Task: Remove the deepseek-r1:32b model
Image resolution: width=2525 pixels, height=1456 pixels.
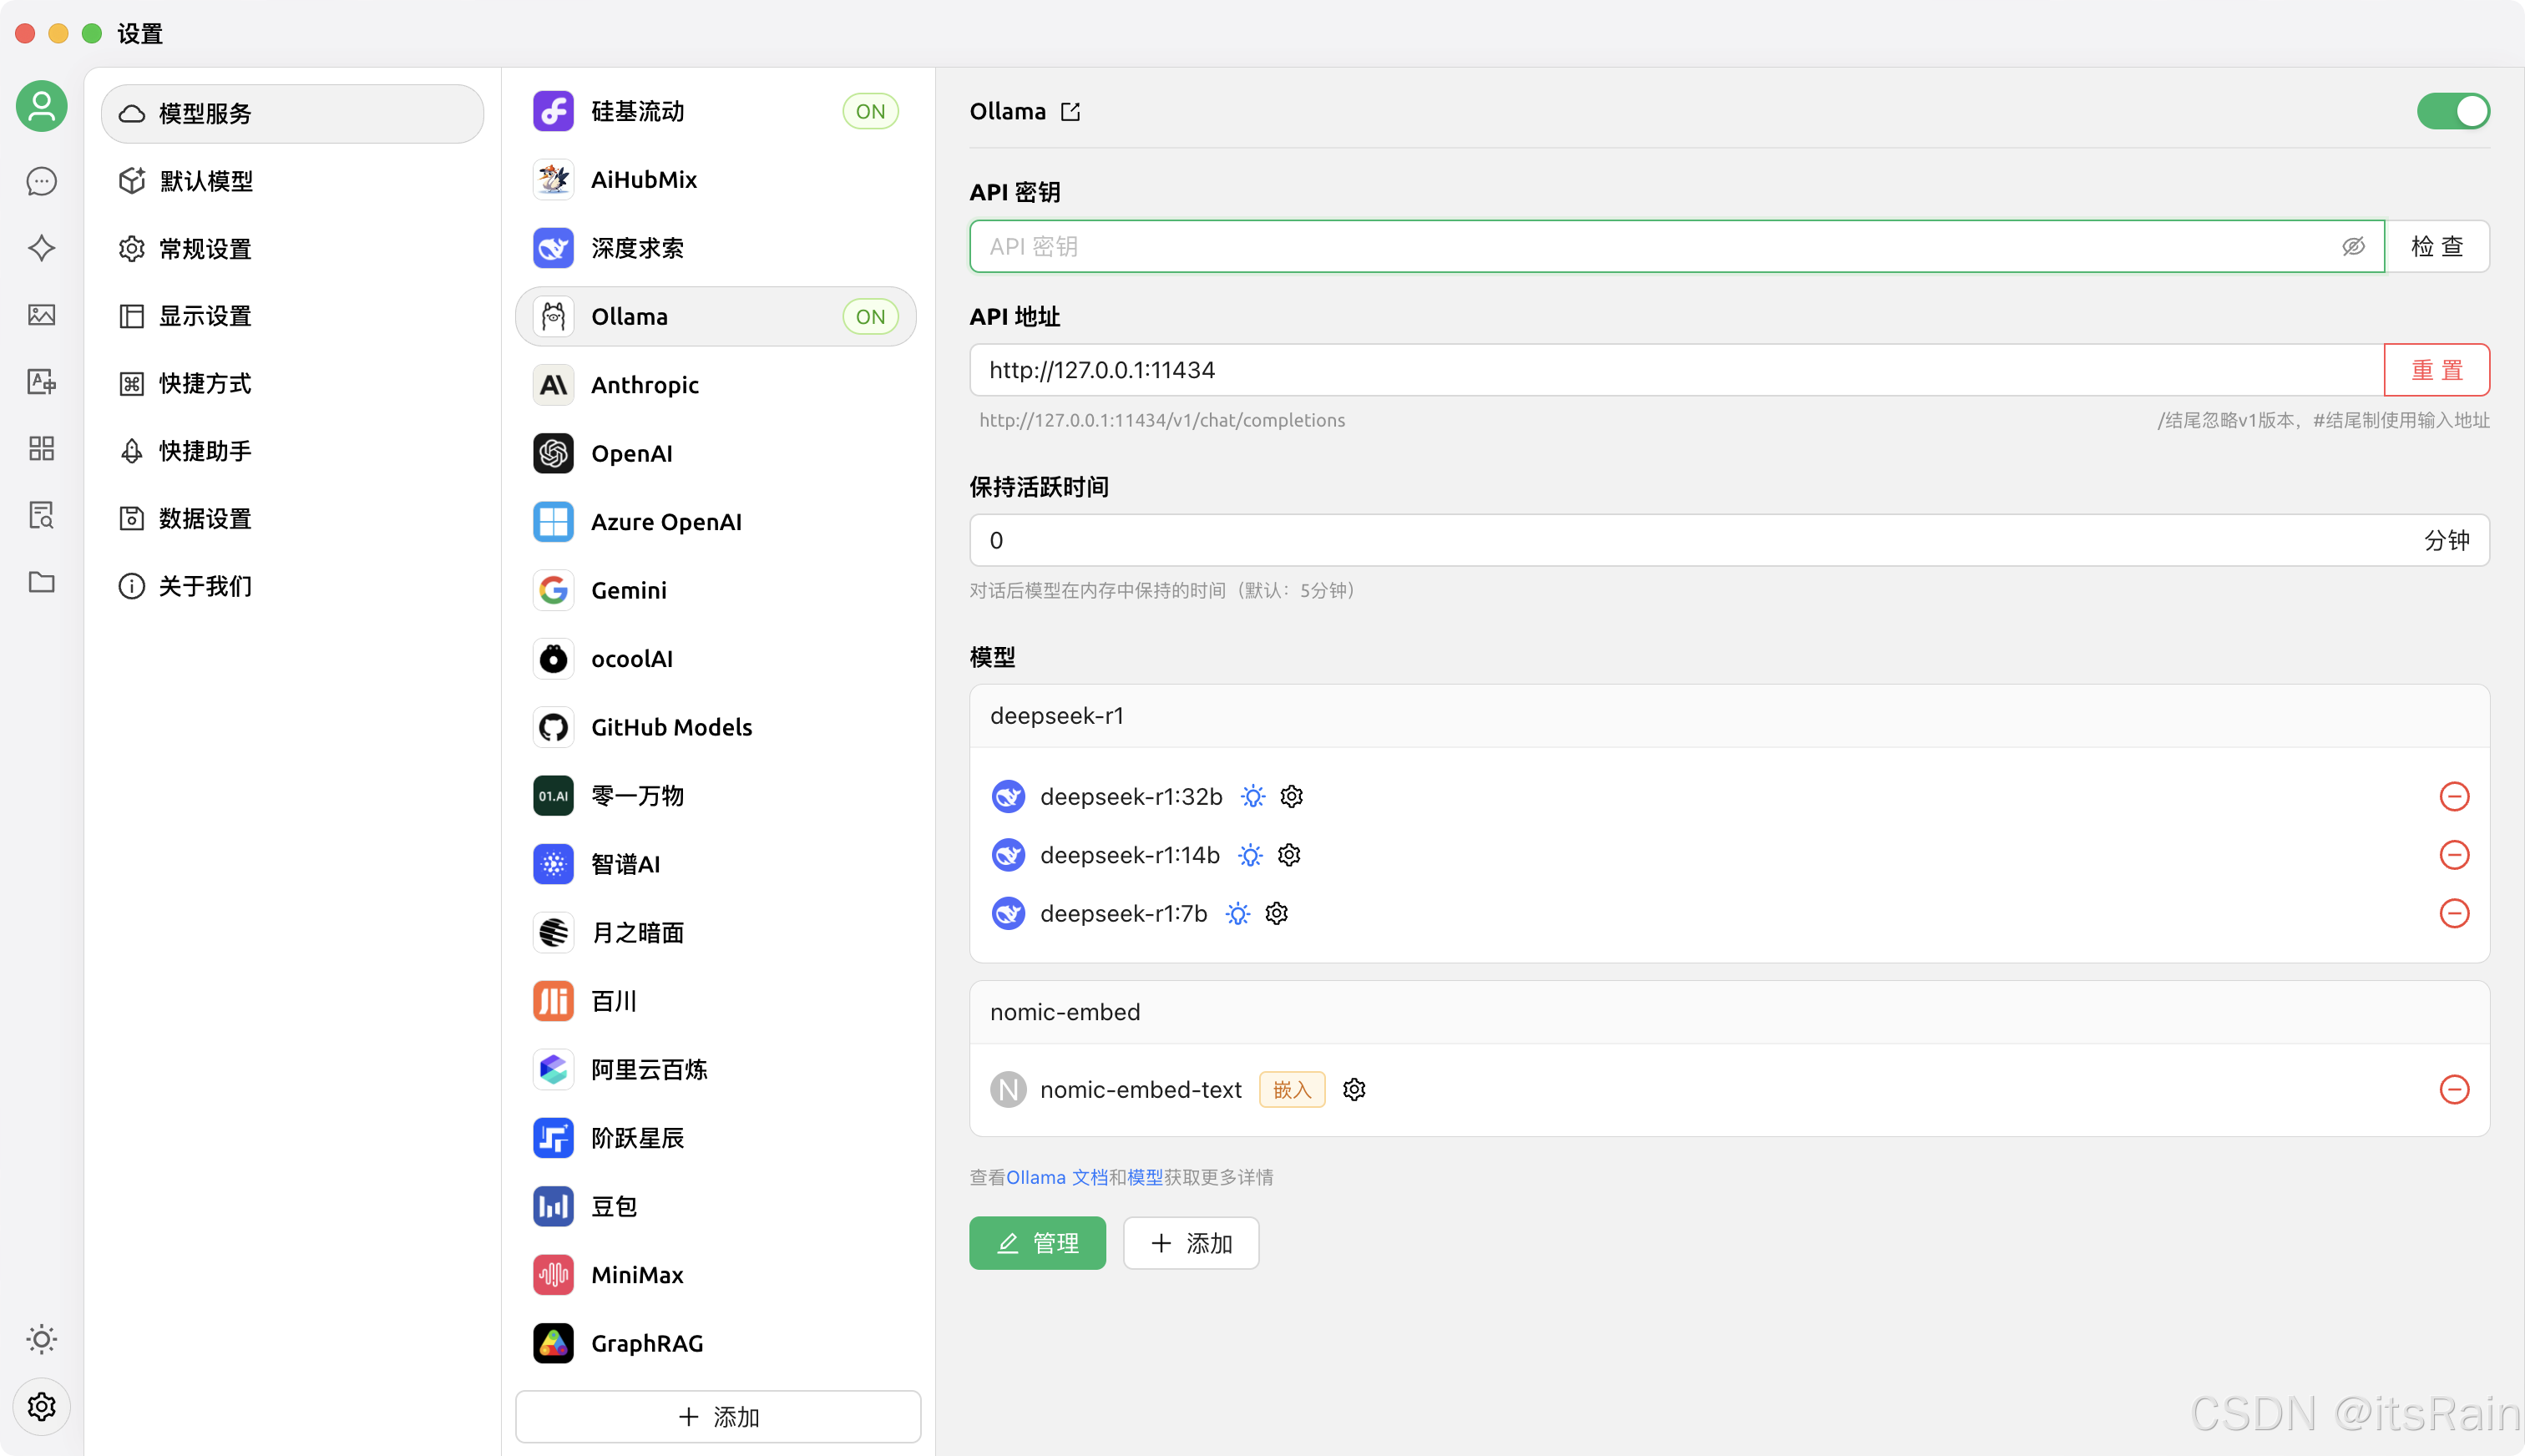Action: pos(2454,796)
